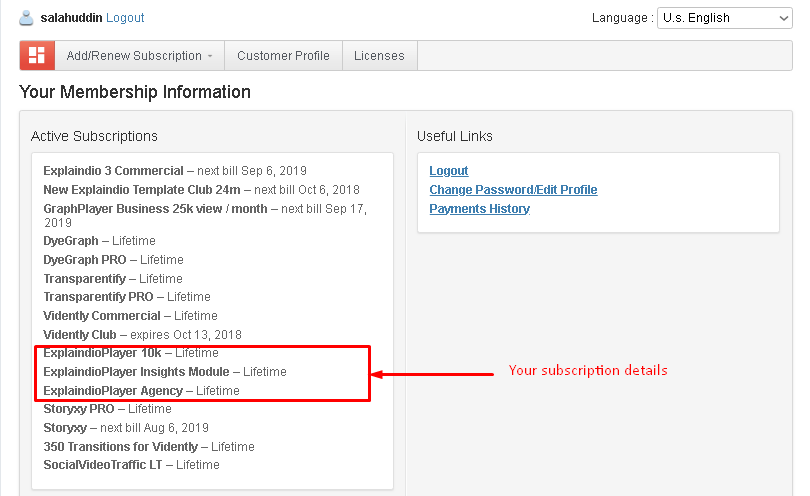The height and width of the screenshot is (496, 810).
Task: Click the user avatar icon beside salahuddin
Action: [x=26, y=18]
